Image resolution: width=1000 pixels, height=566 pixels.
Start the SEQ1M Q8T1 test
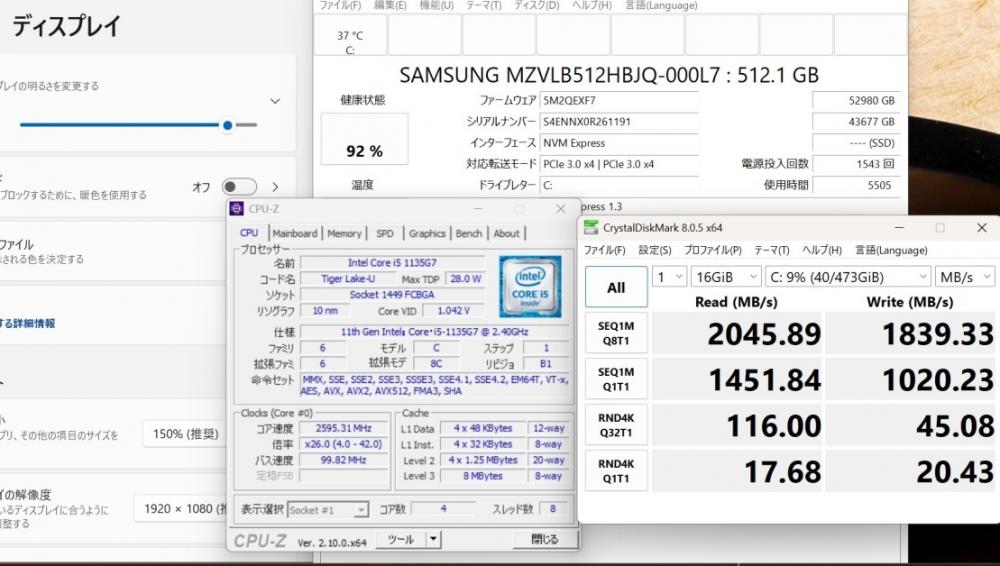pos(616,333)
